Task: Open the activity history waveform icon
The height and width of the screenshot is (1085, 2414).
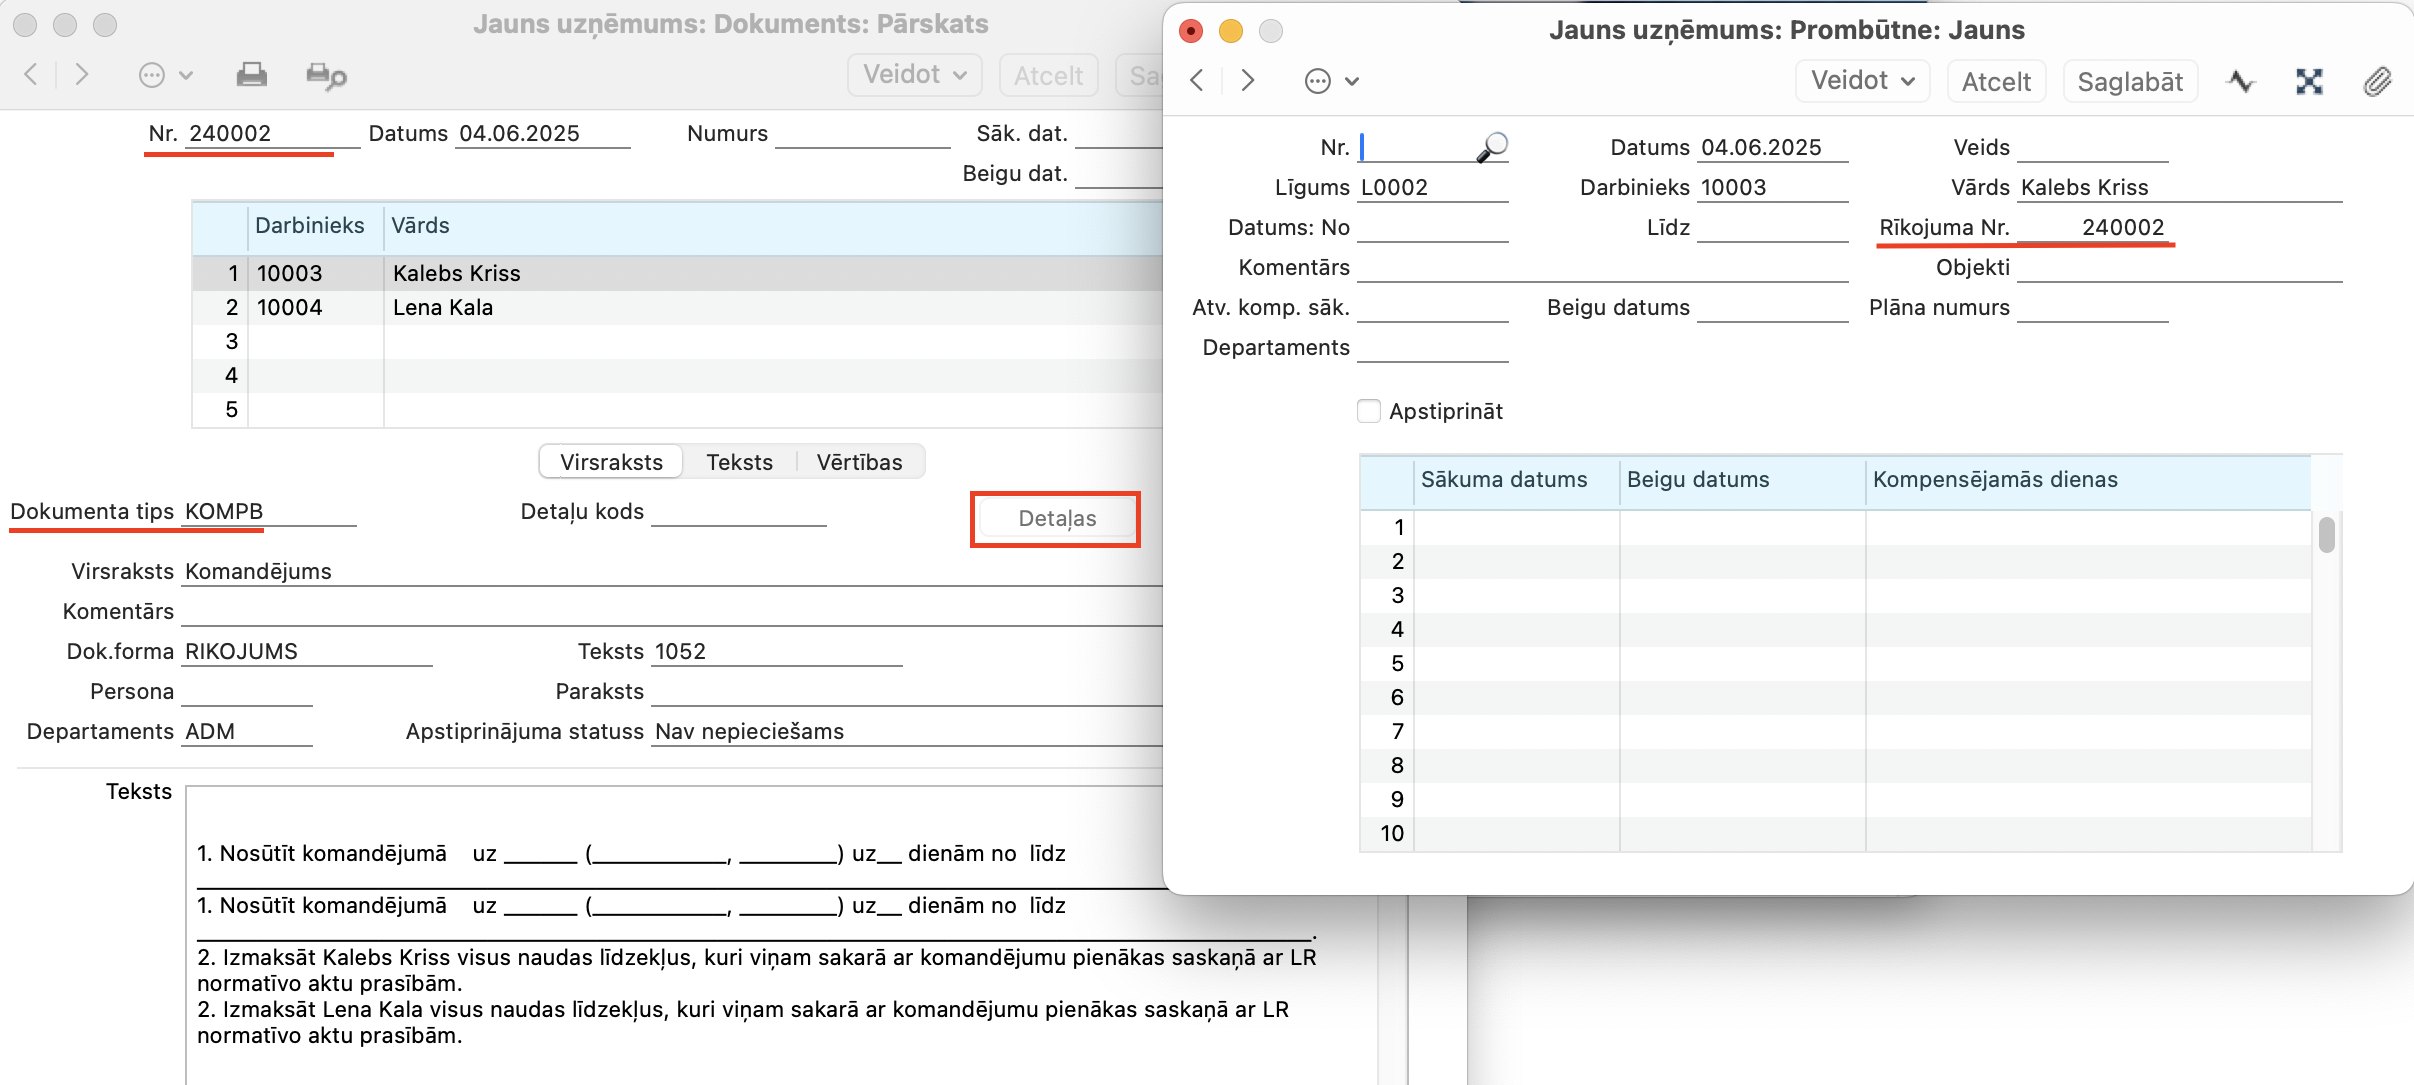Action: (x=2241, y=81)
